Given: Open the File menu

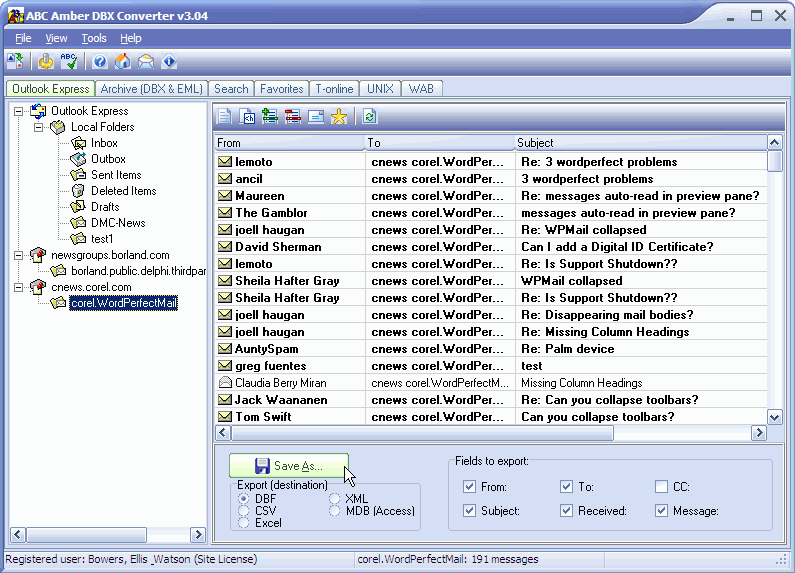Looking at the screenshot, I should [23, 38].
